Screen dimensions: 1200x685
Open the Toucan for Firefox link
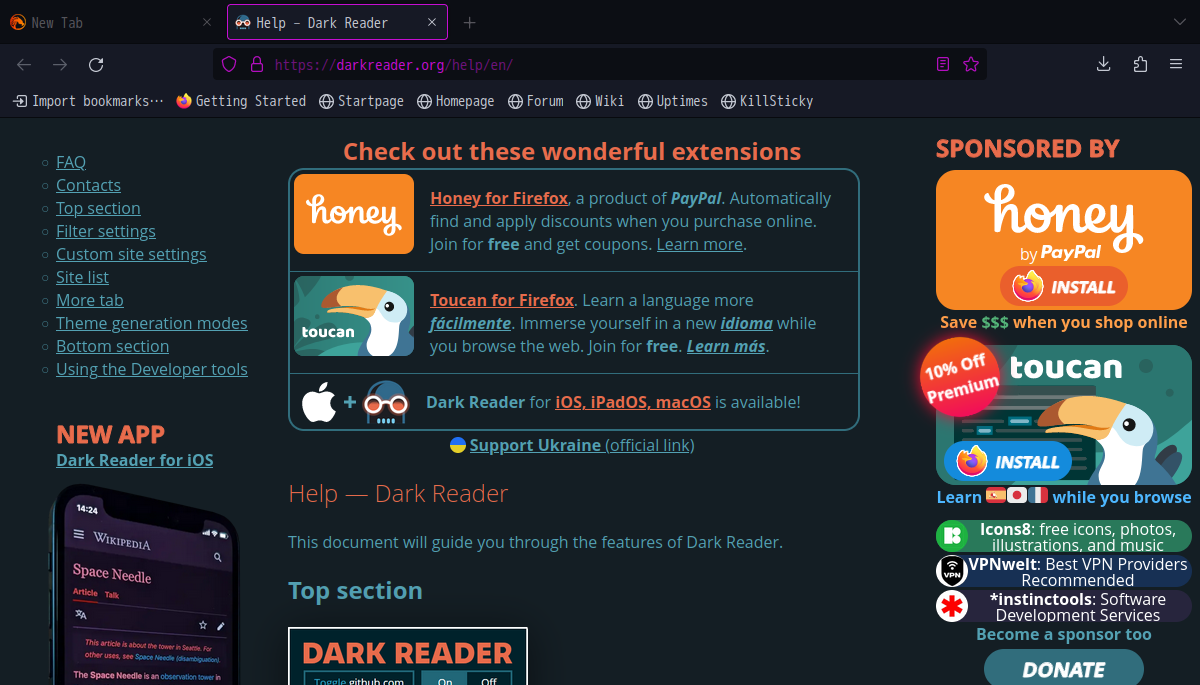pos(502,300)
